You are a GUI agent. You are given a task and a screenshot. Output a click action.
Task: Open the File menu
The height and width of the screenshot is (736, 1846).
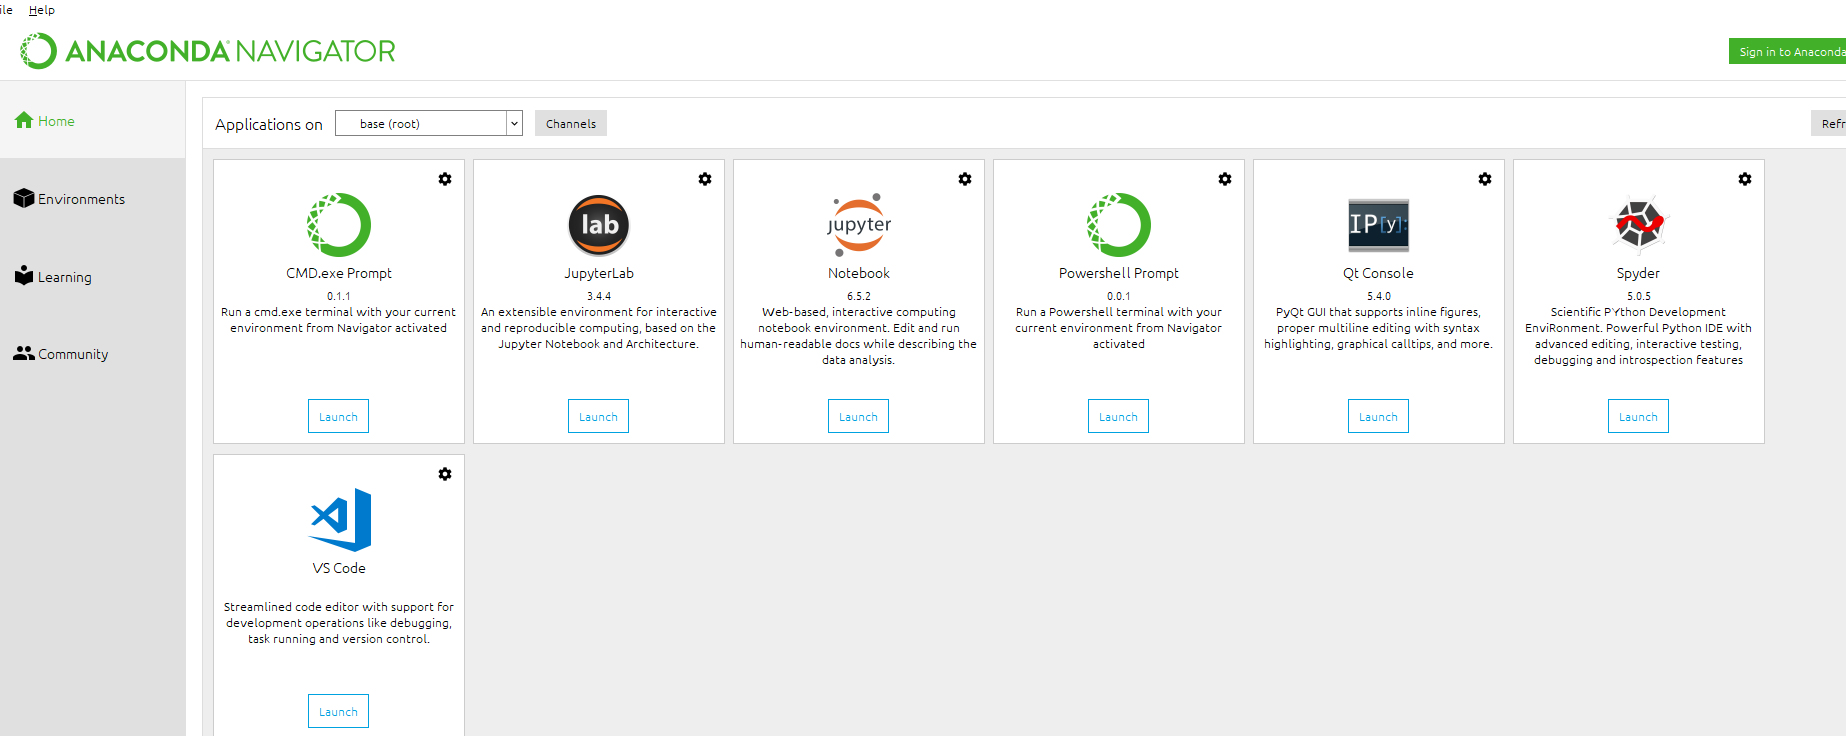click(6, 10)
